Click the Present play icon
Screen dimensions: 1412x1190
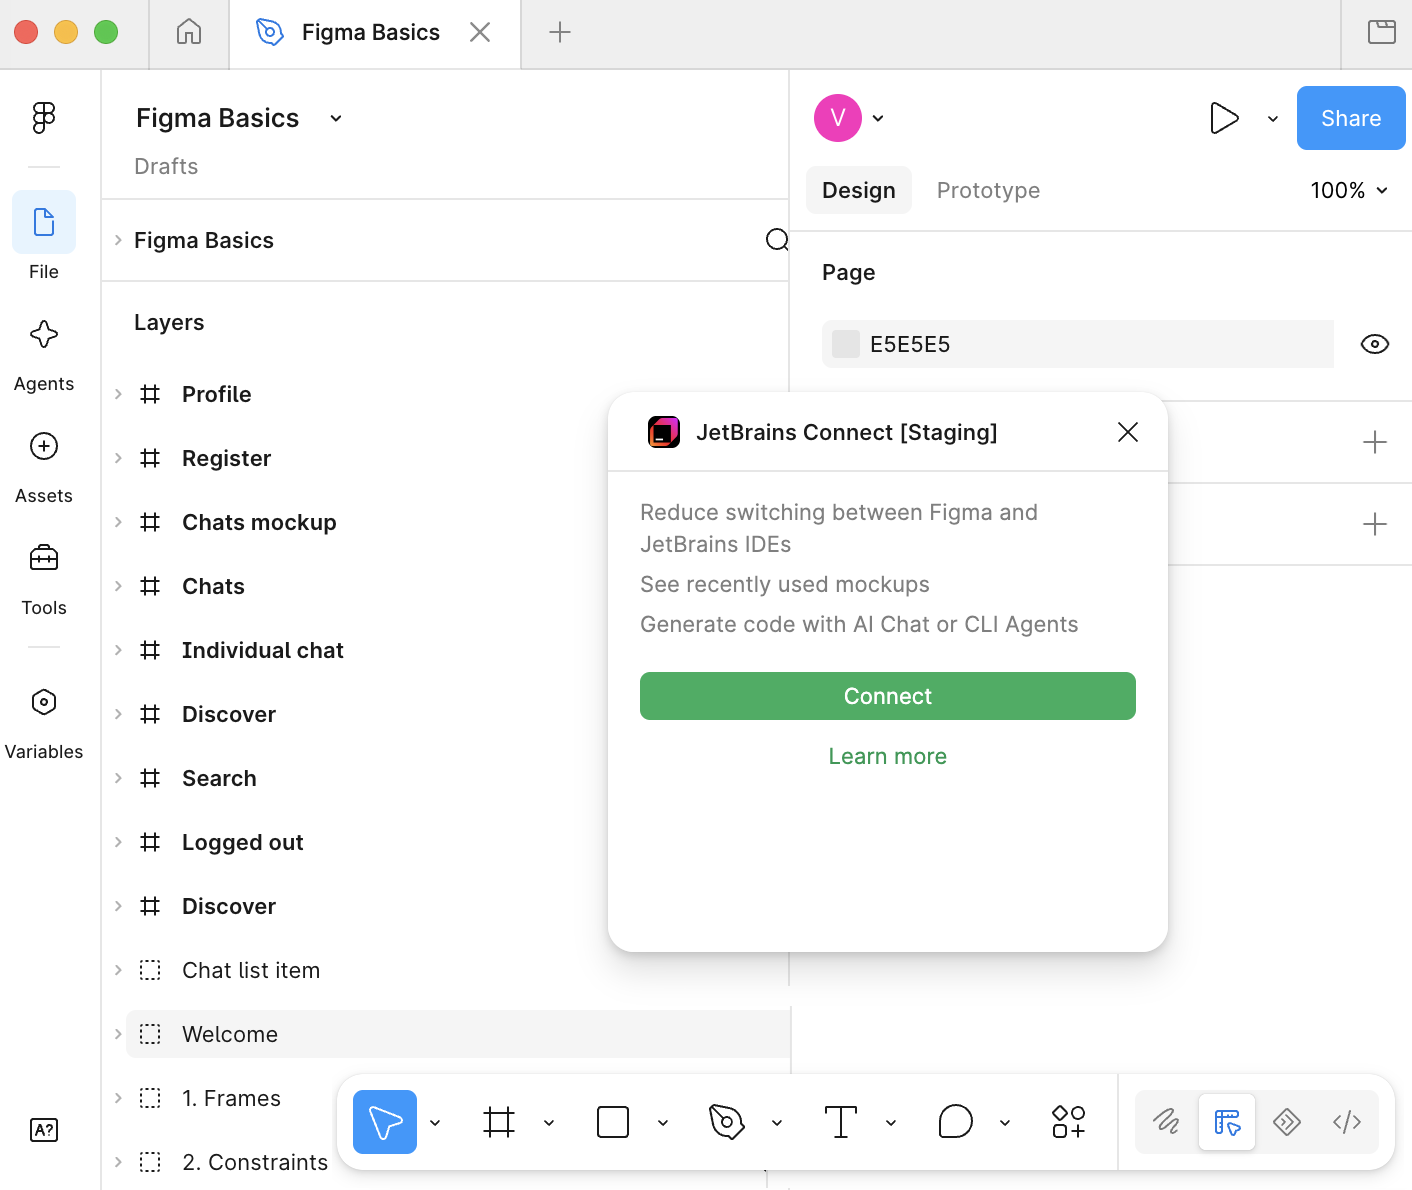tap(1224, 118)
